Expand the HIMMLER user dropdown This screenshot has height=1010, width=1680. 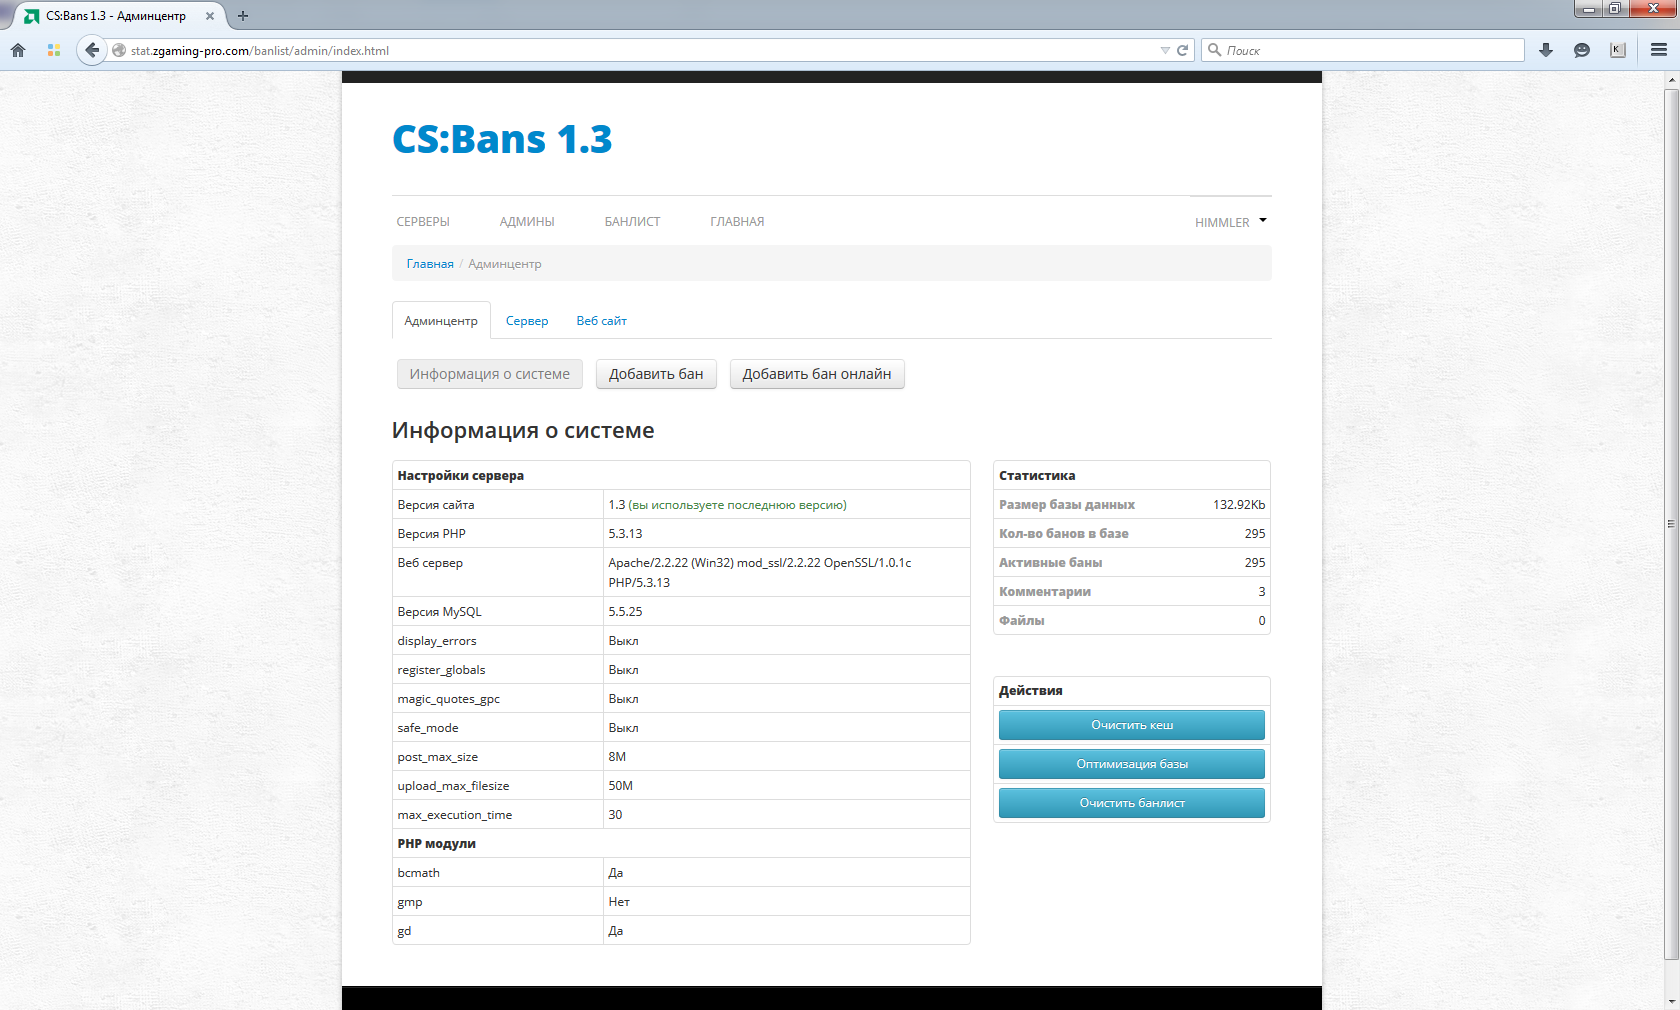coord(1230,222)
